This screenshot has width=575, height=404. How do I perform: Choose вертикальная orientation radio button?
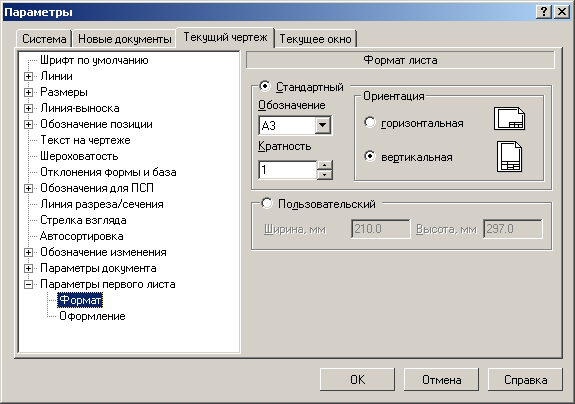[370, 156]
